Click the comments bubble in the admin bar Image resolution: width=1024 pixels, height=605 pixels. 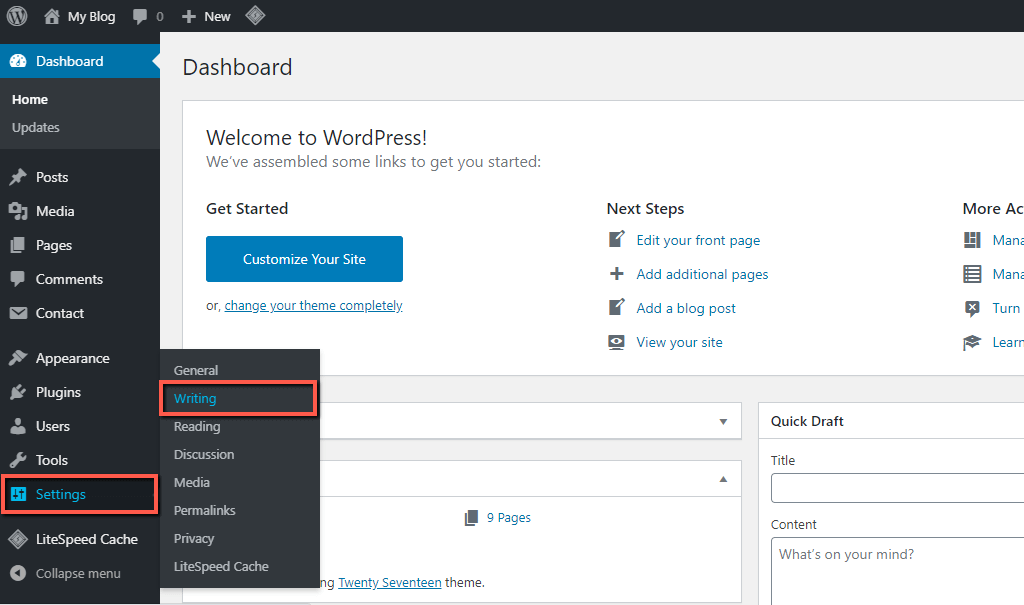pyautogui.click(x=140, y=15)
